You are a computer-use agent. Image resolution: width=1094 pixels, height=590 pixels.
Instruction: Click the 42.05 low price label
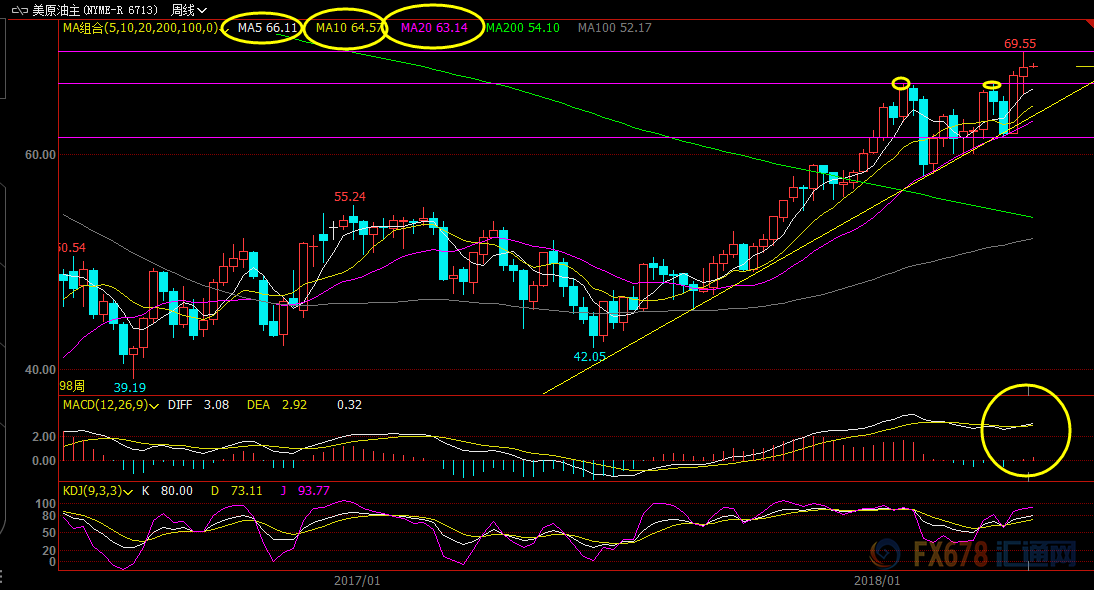click(589, 356)
